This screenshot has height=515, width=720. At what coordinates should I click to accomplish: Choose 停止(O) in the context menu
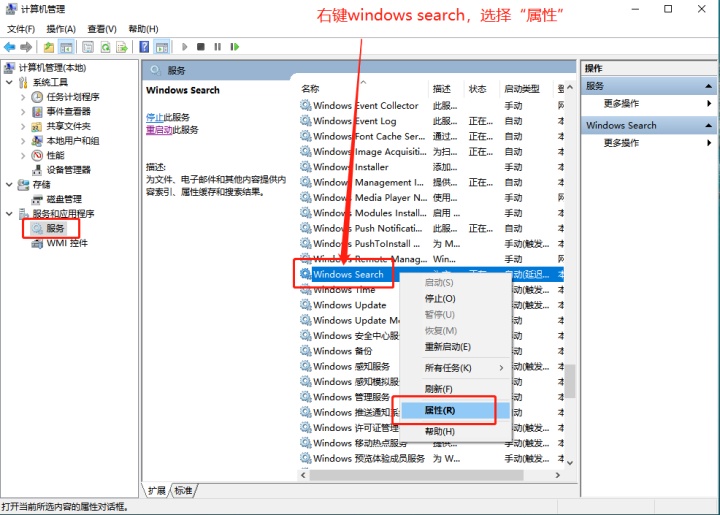(440, 299)
